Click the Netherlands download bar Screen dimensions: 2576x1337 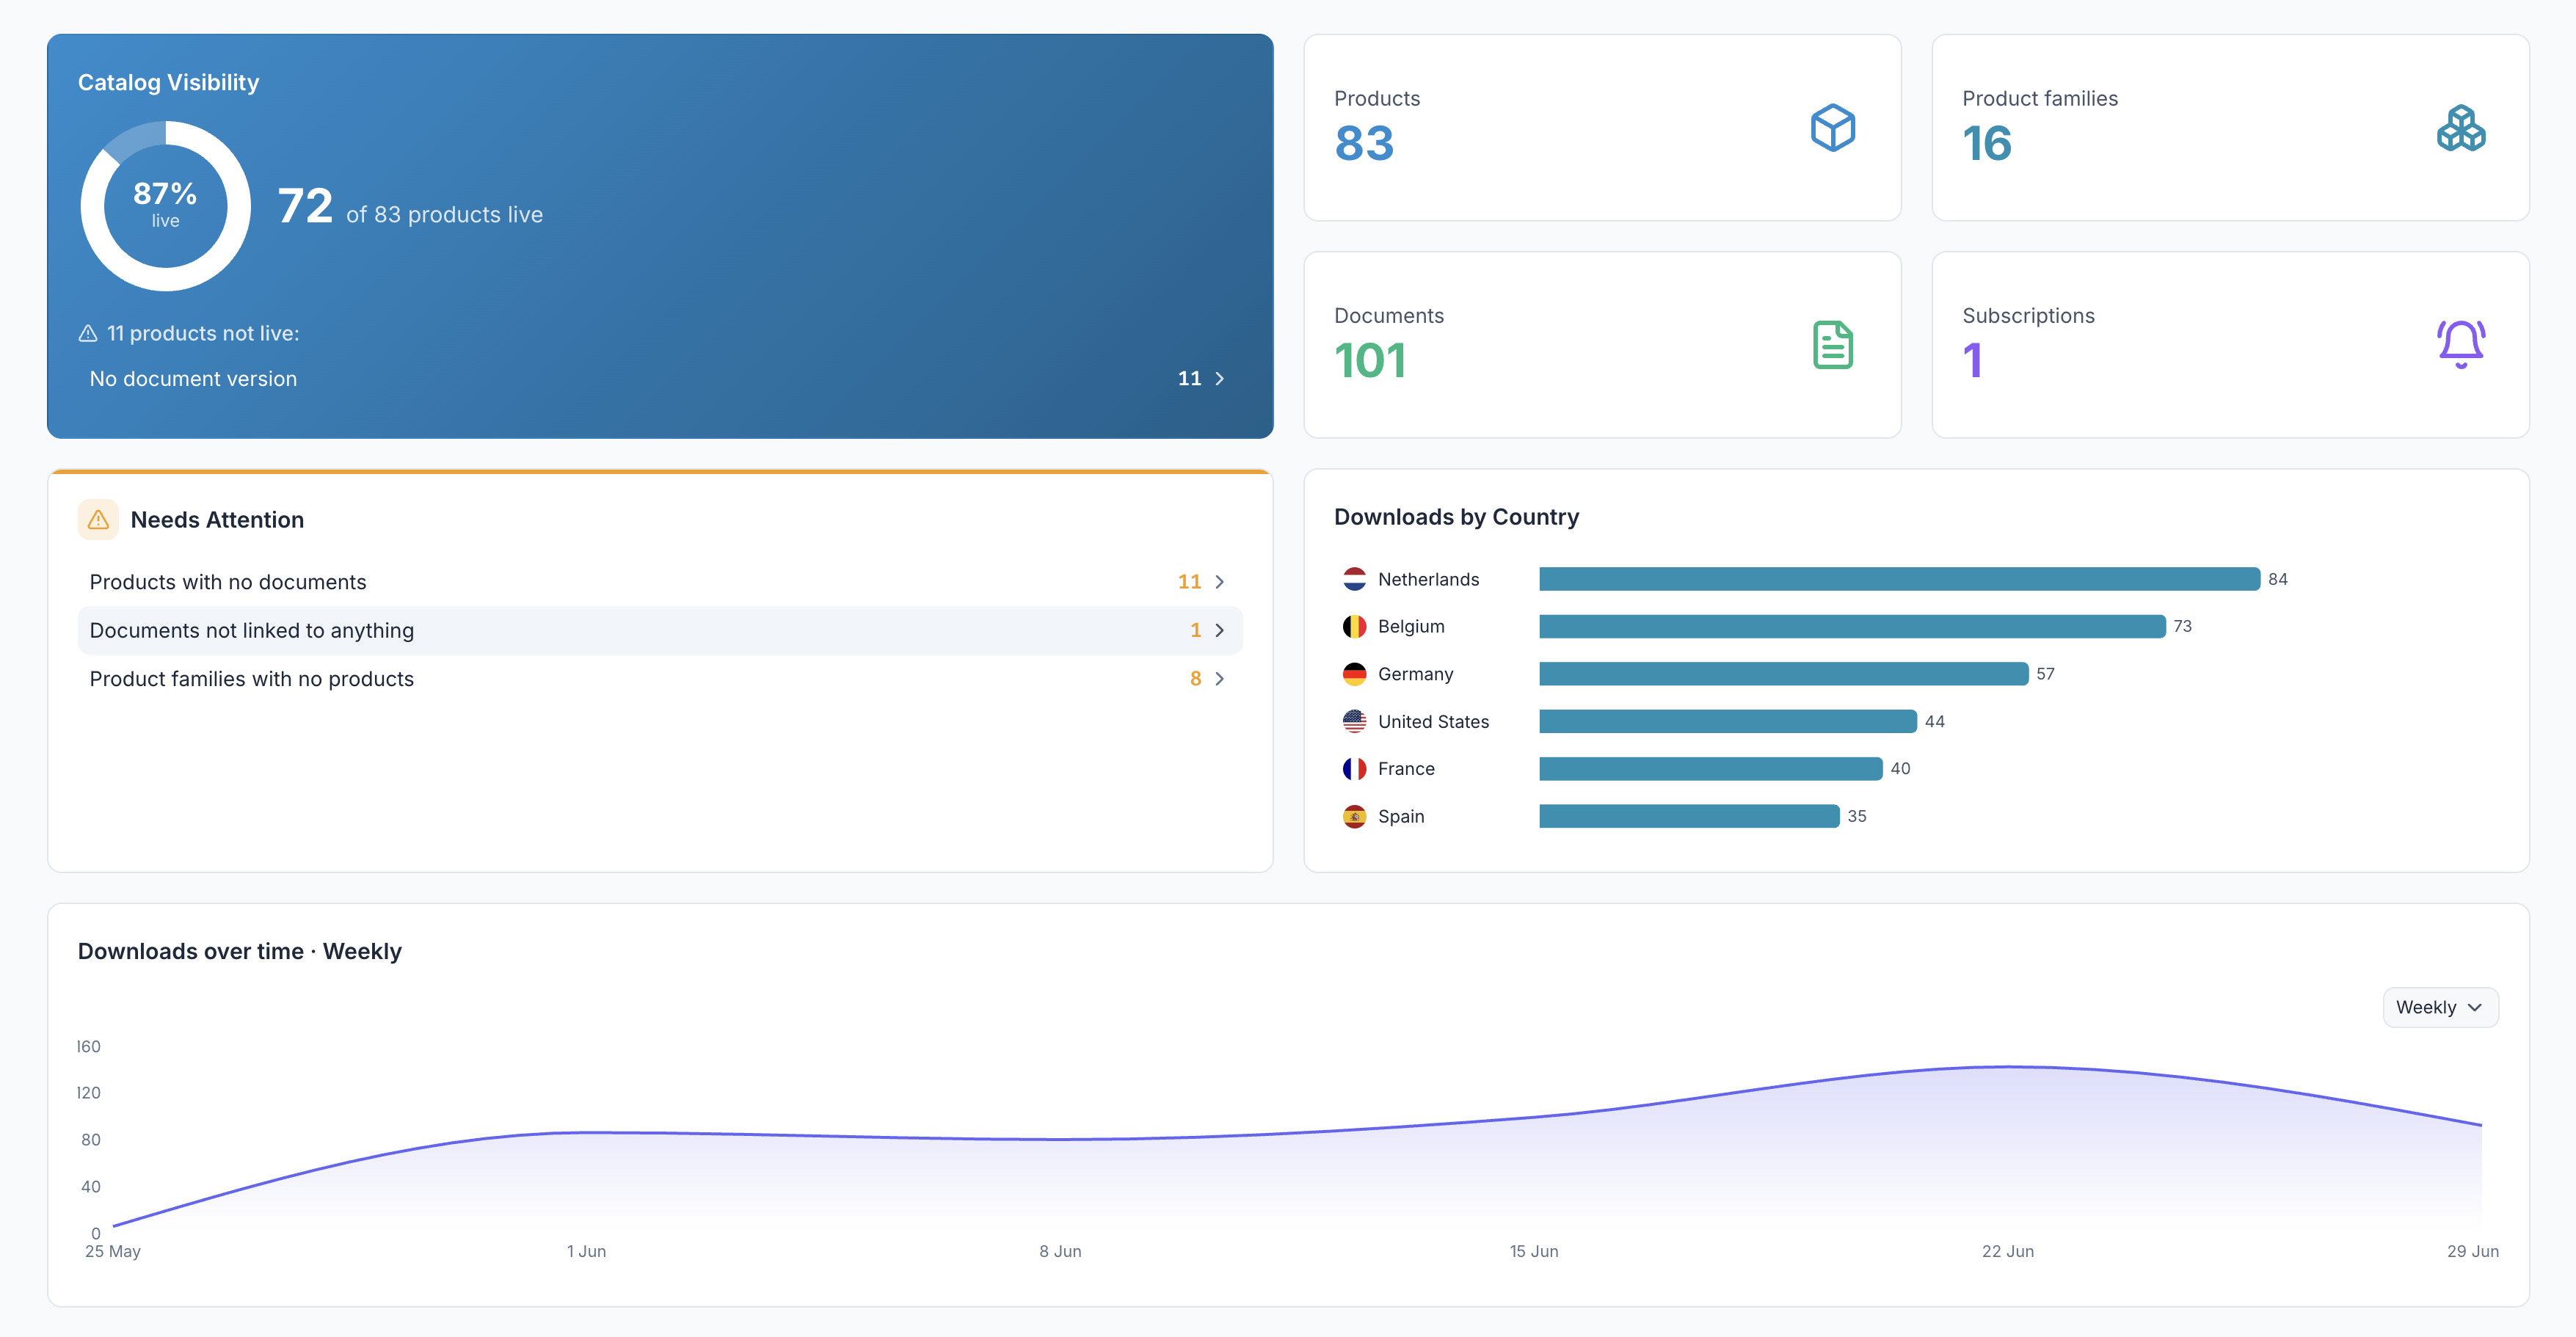(1899, 579)
